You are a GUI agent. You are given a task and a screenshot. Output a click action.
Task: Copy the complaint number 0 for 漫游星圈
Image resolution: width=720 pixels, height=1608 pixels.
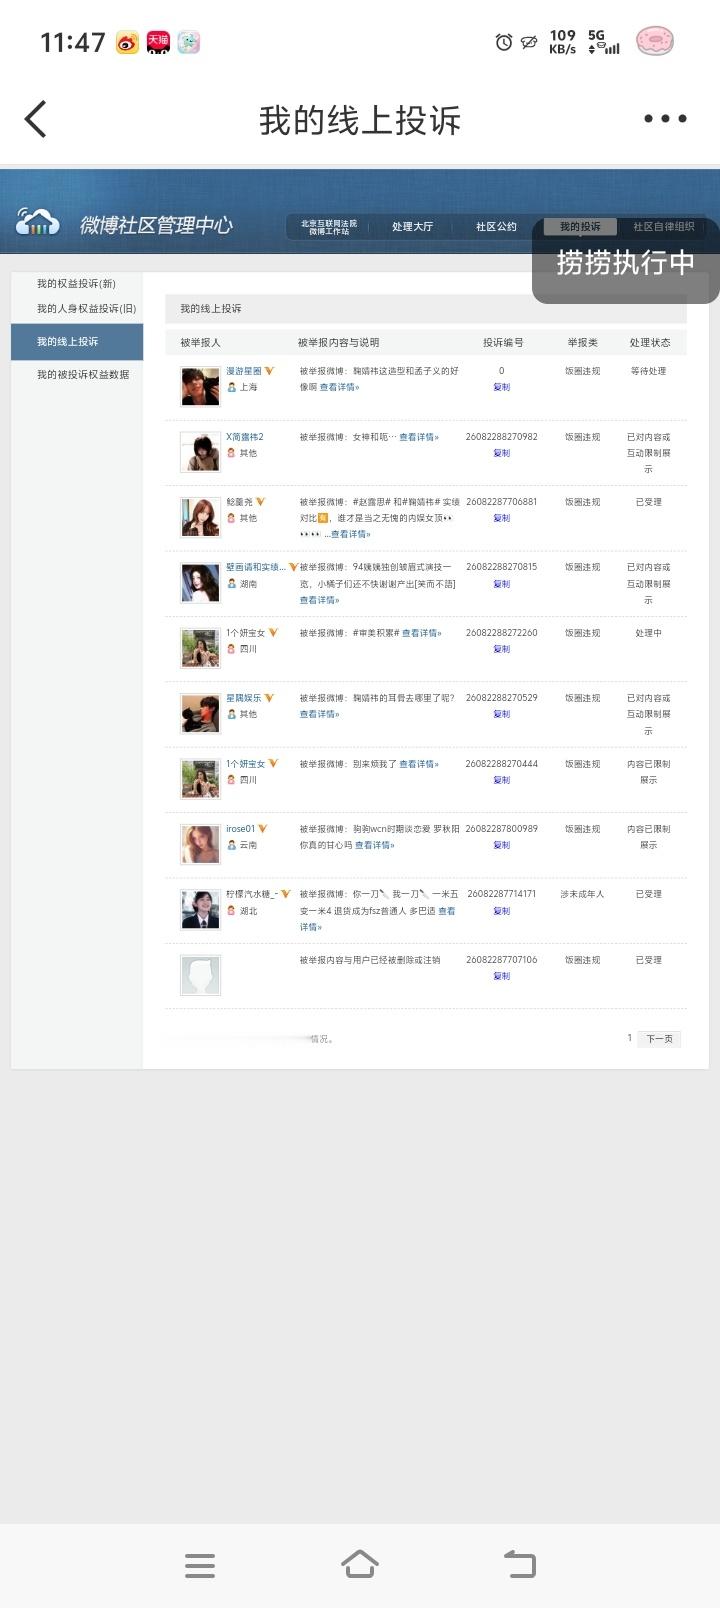click(502, 387)
